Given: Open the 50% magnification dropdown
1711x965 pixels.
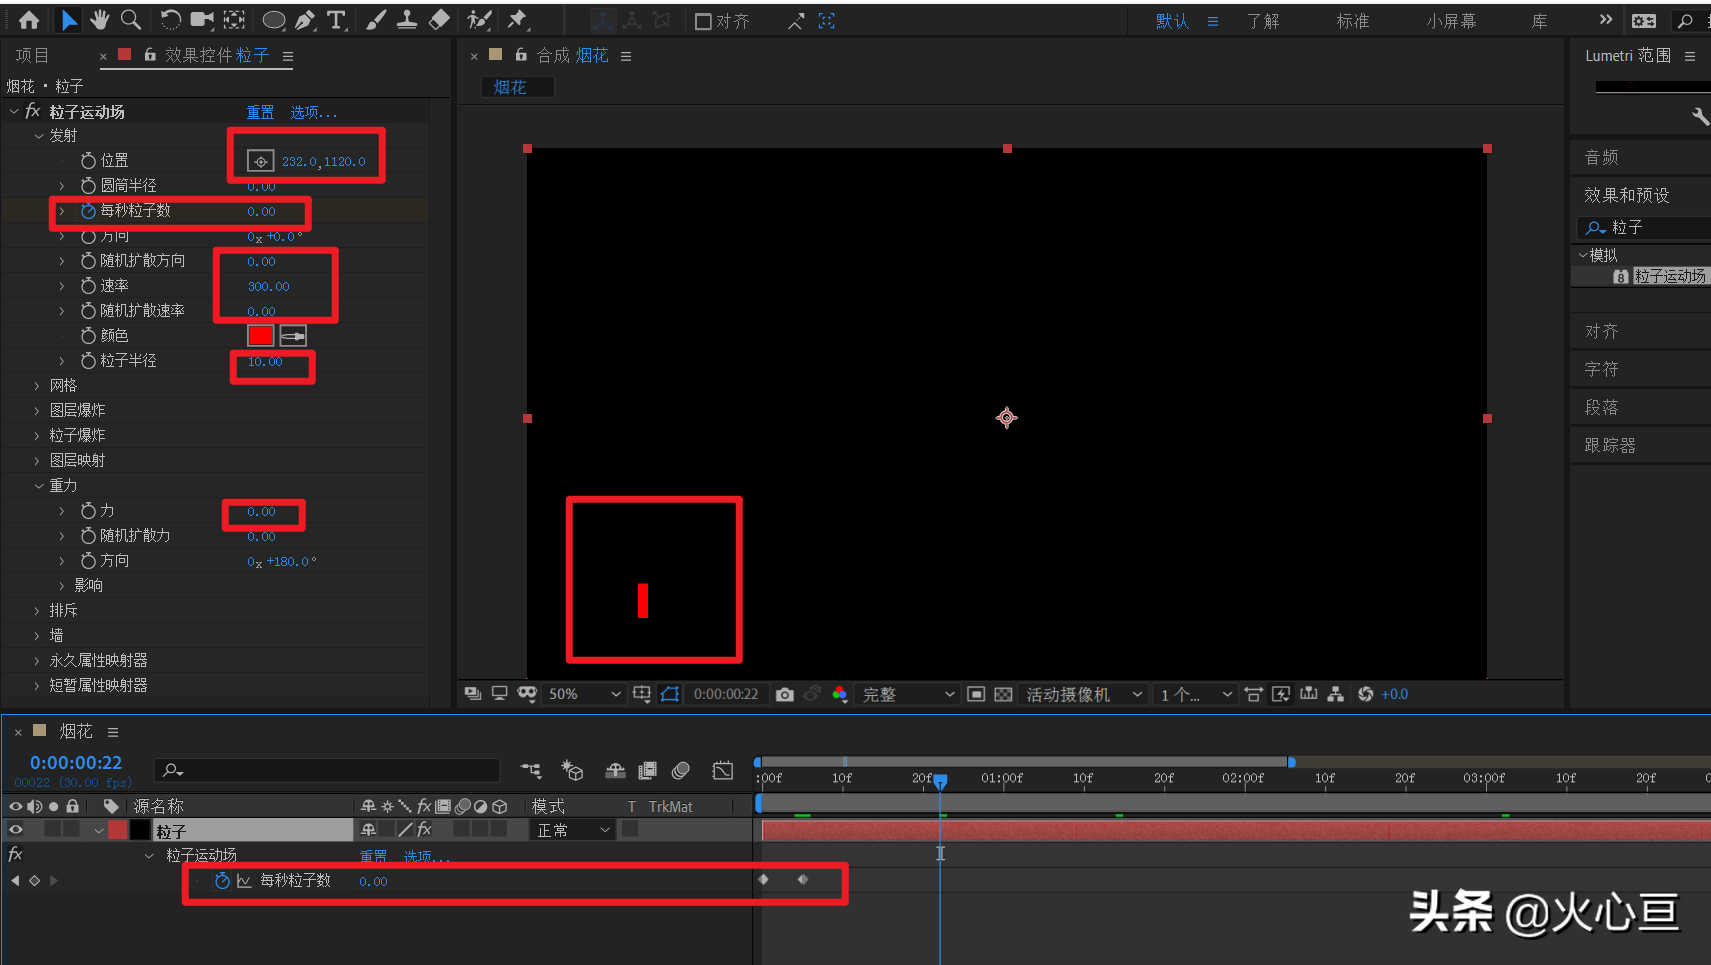Looking at the screenshot, I should [x=583, y=694].
